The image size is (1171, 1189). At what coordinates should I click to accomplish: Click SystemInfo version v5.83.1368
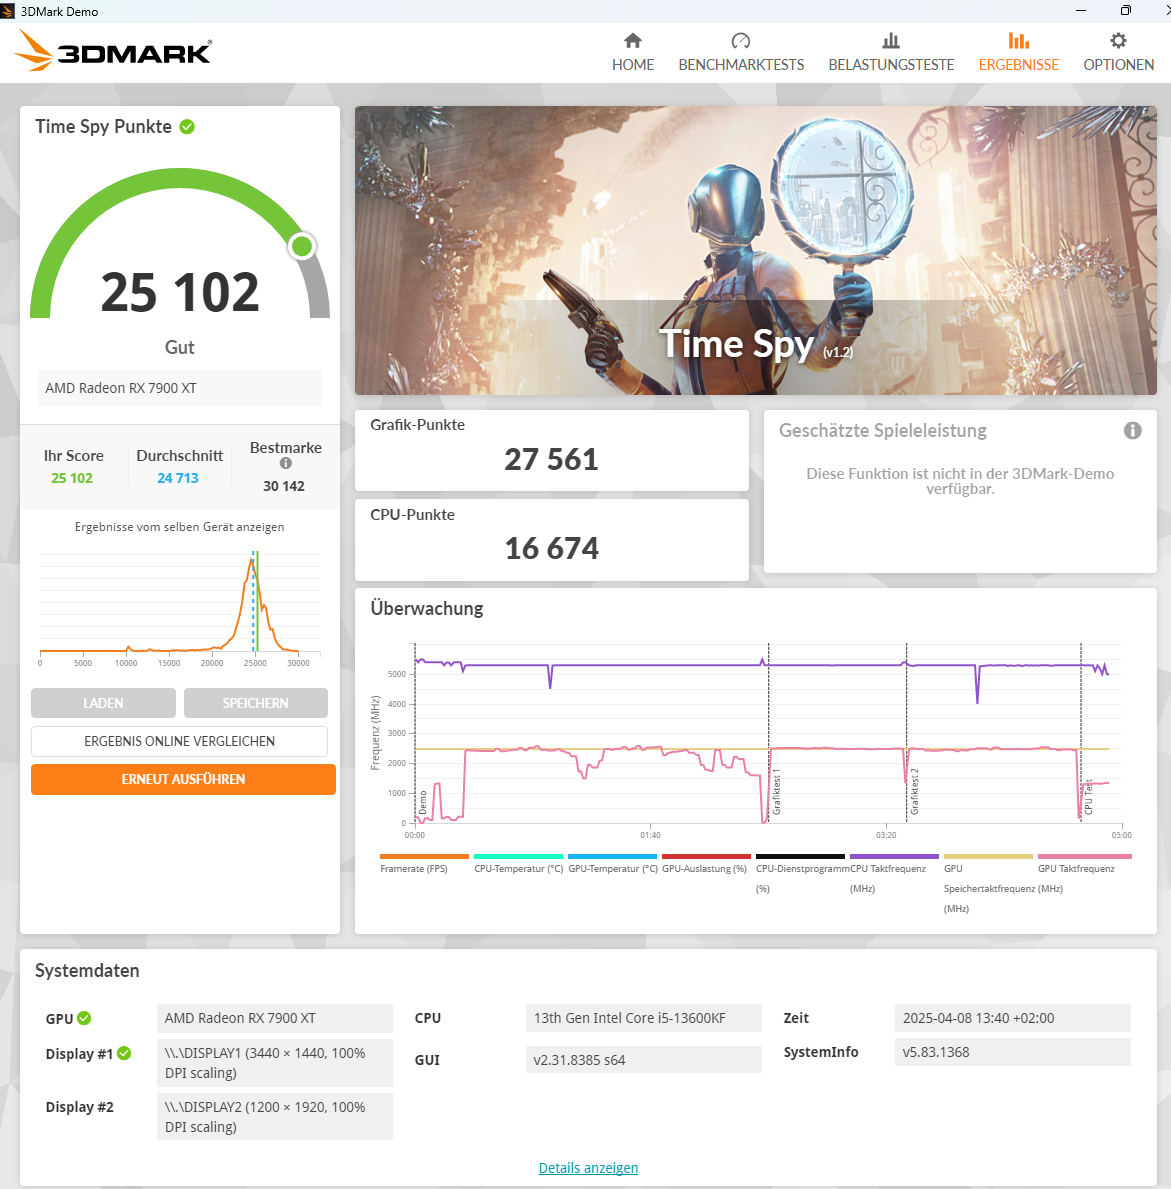(1012, 1053)
